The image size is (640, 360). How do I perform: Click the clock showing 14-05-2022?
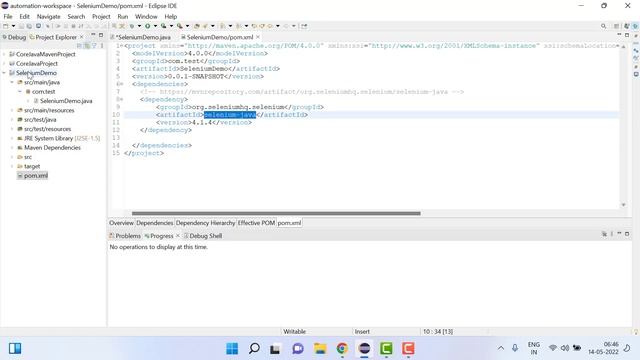603,348
